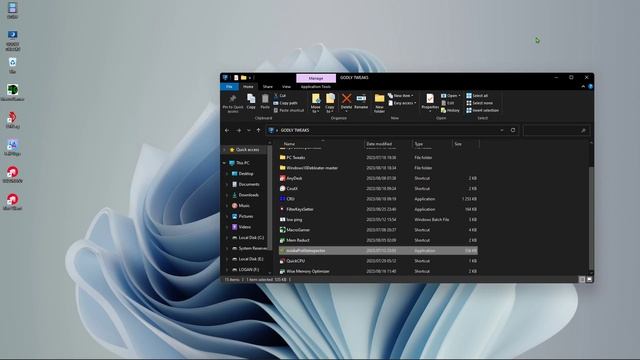Expand the Quick access tree node
The height and width of the screenshot is (360, 640).
(x=224, y=150)
